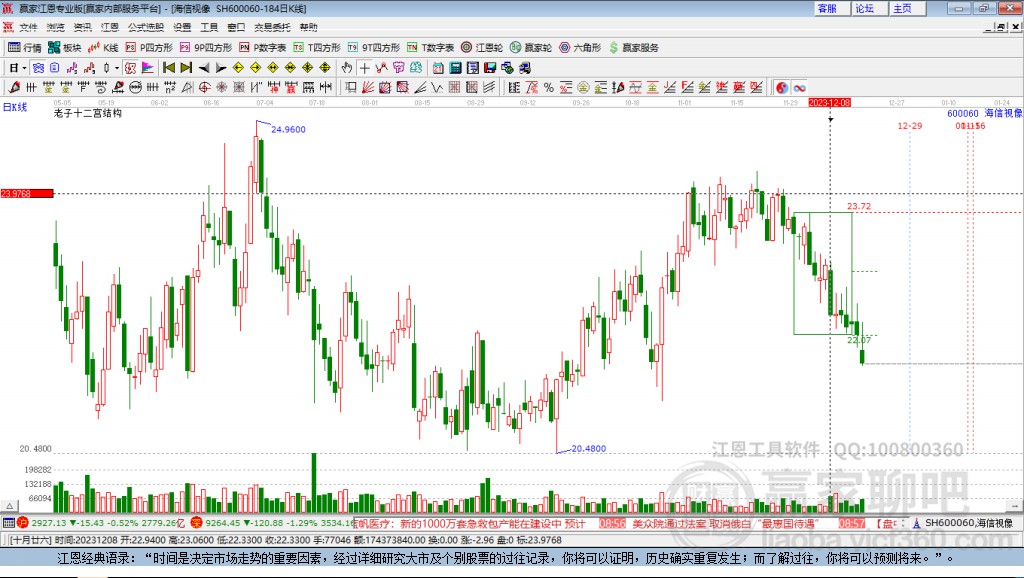Launch the 江恩轮 Gann wheel
1024x578 pixels.
pyautogui.click(x=482, y=48)
